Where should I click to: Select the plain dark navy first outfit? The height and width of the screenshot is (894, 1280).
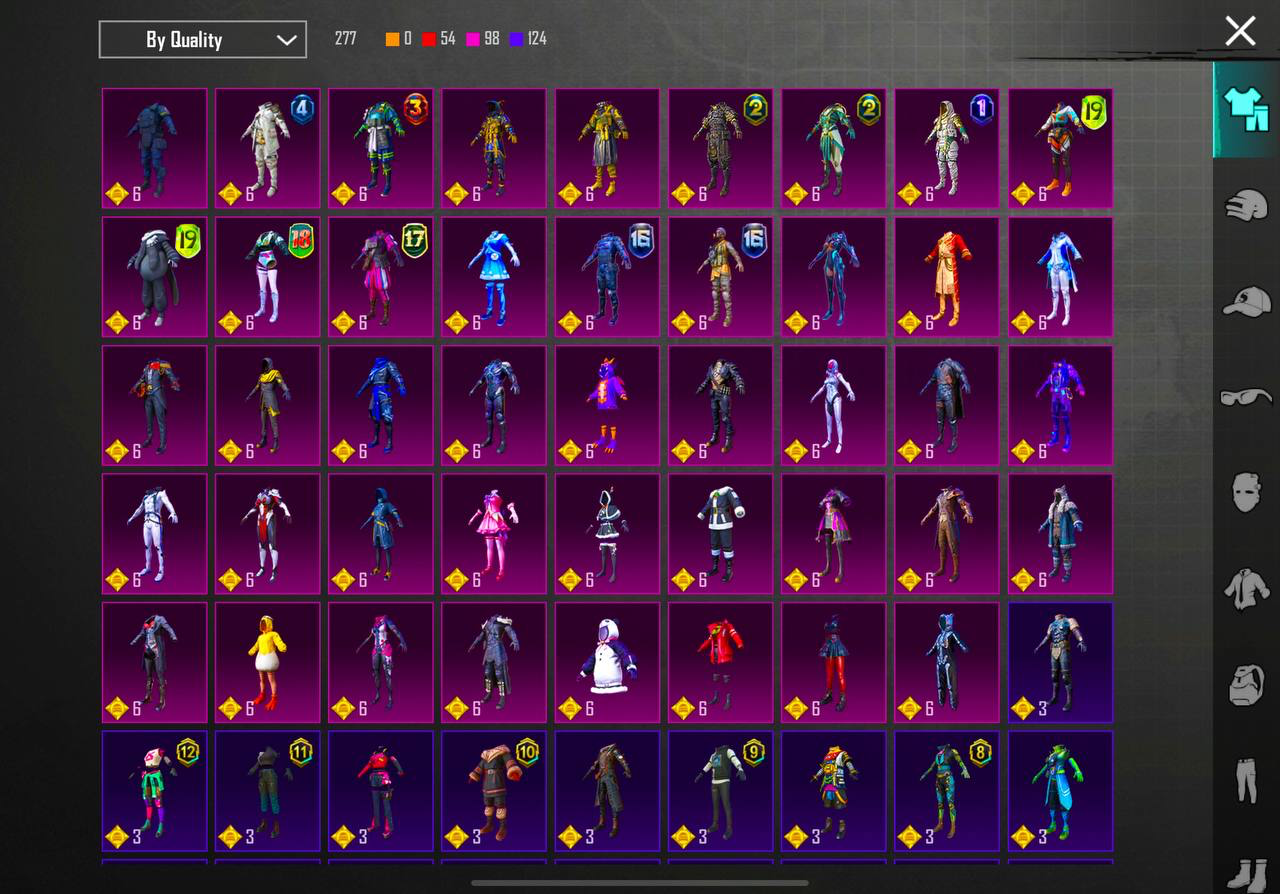[x=155, y=148]
